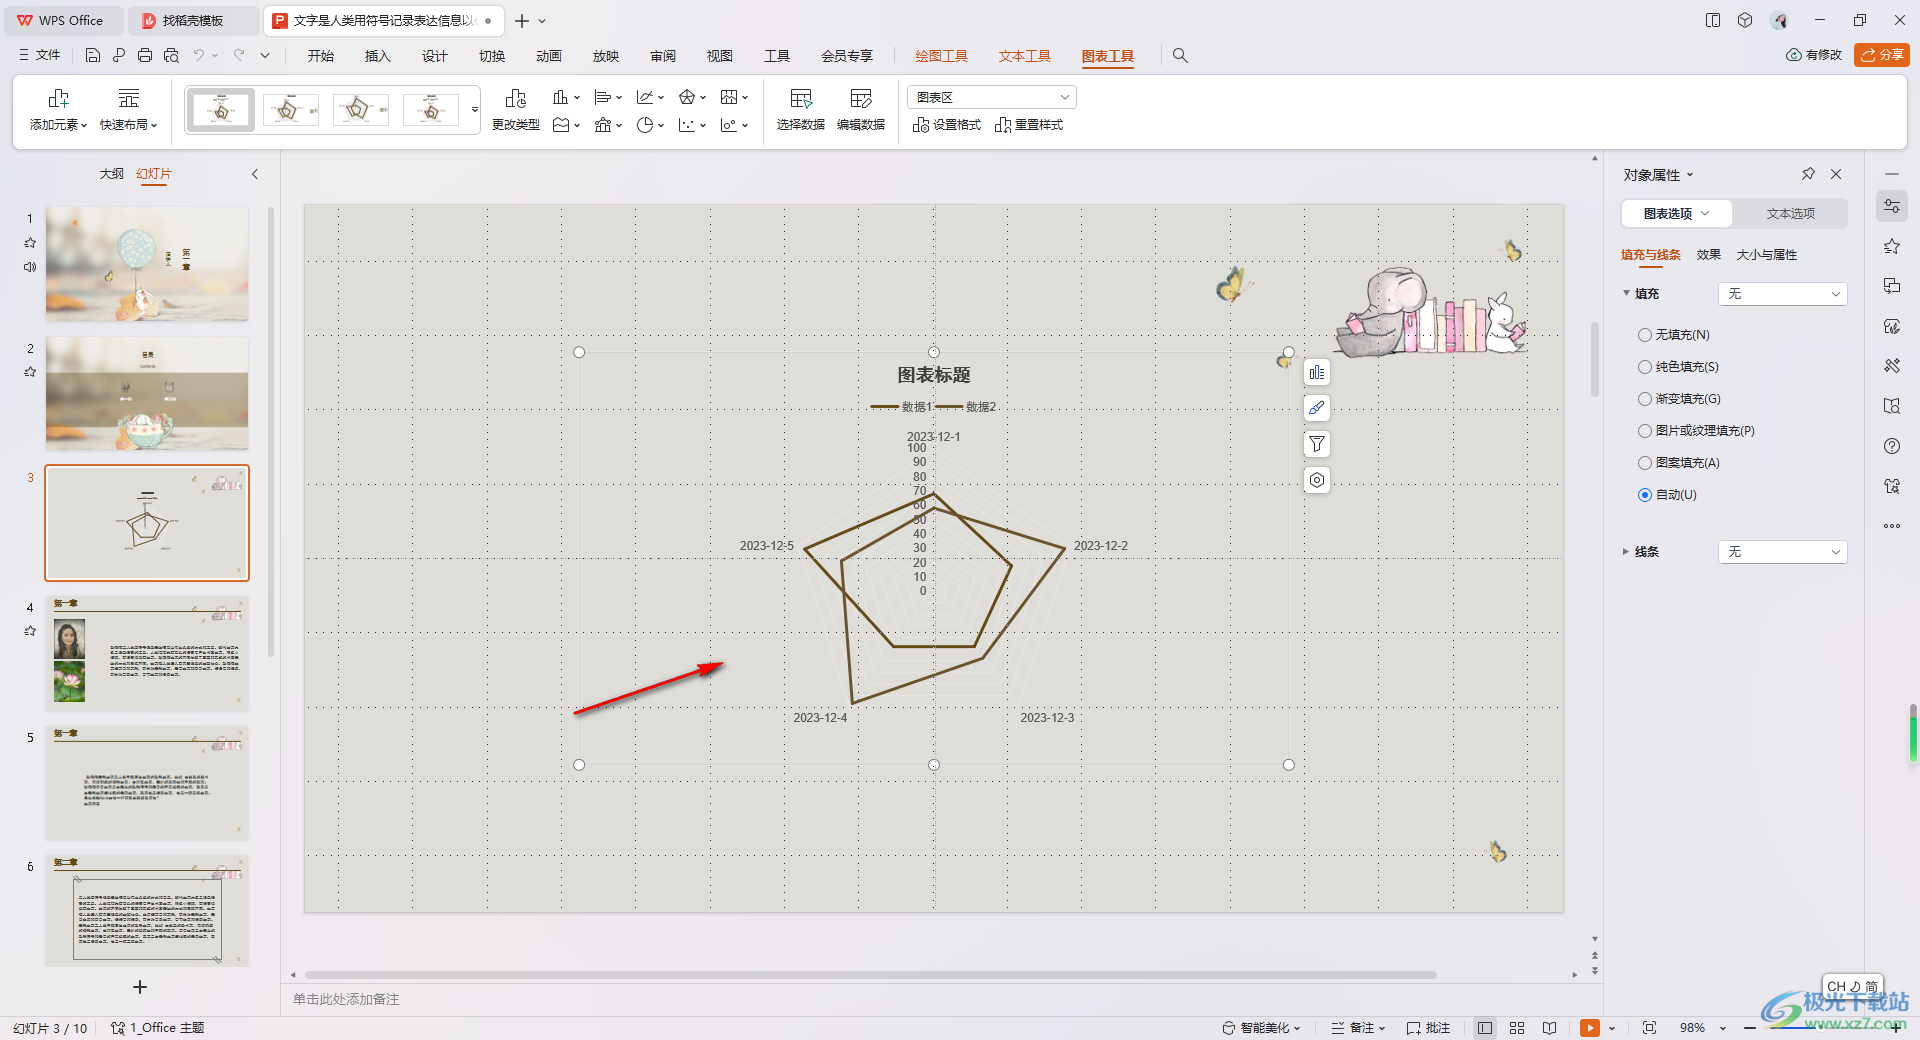Start slideshow from status bar play button
Screen dimensions: 1920x1040
pos(1589,1028)
